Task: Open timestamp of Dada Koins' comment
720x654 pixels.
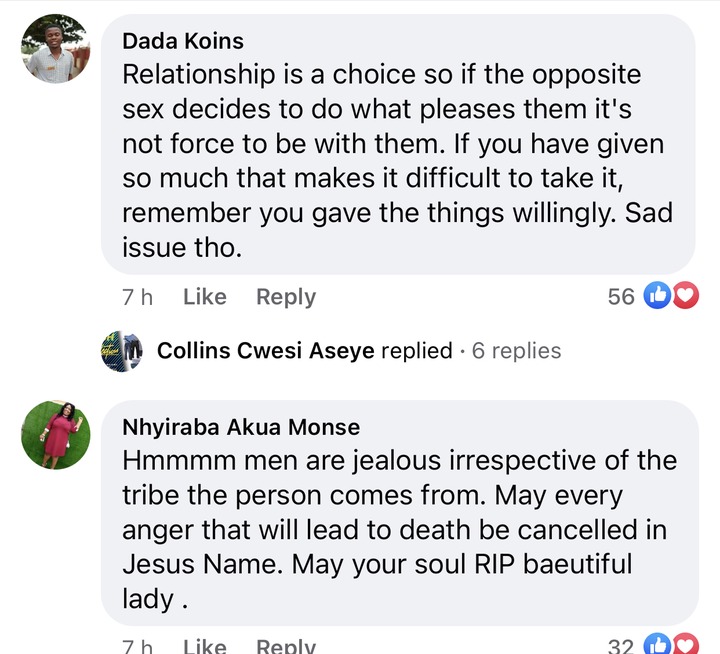Action: click(137, 297)
